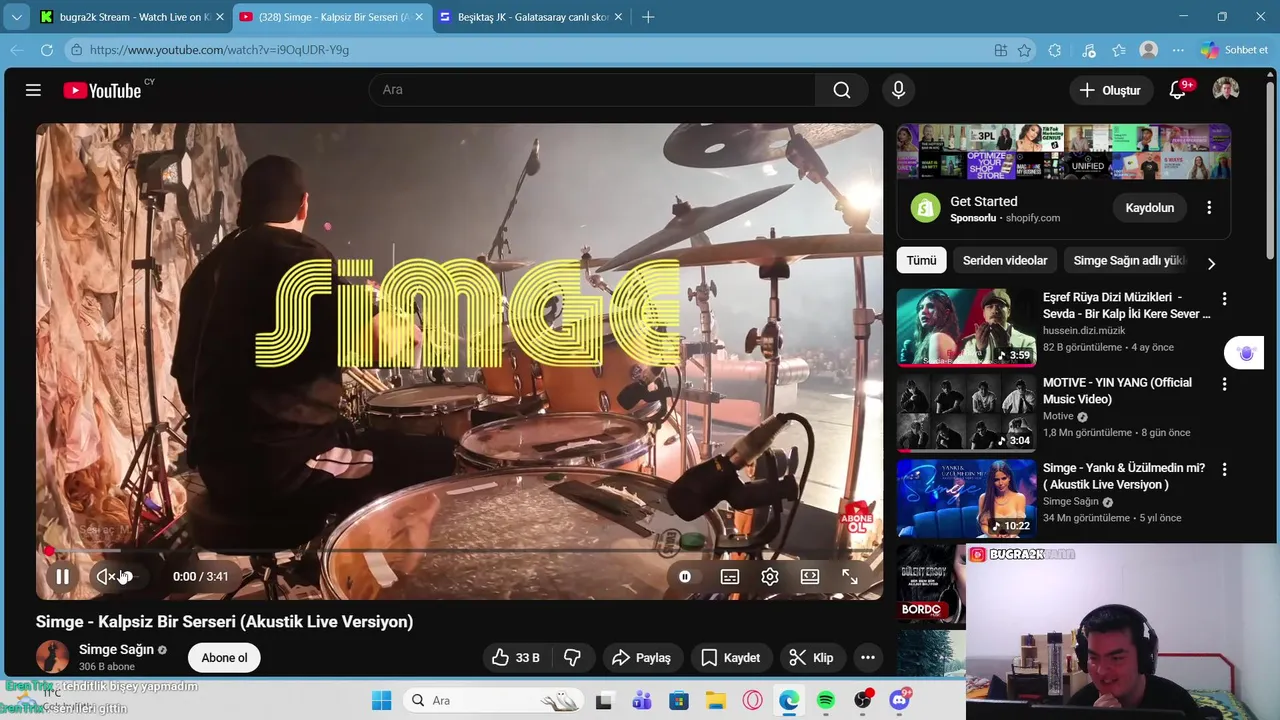1280x720 pixels.
Task: Open more actions under the video
Action: click(868, 658)
